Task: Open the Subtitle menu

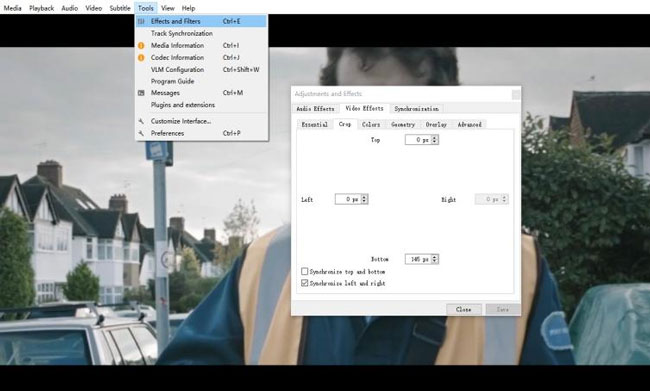Action: coord(120,8)
